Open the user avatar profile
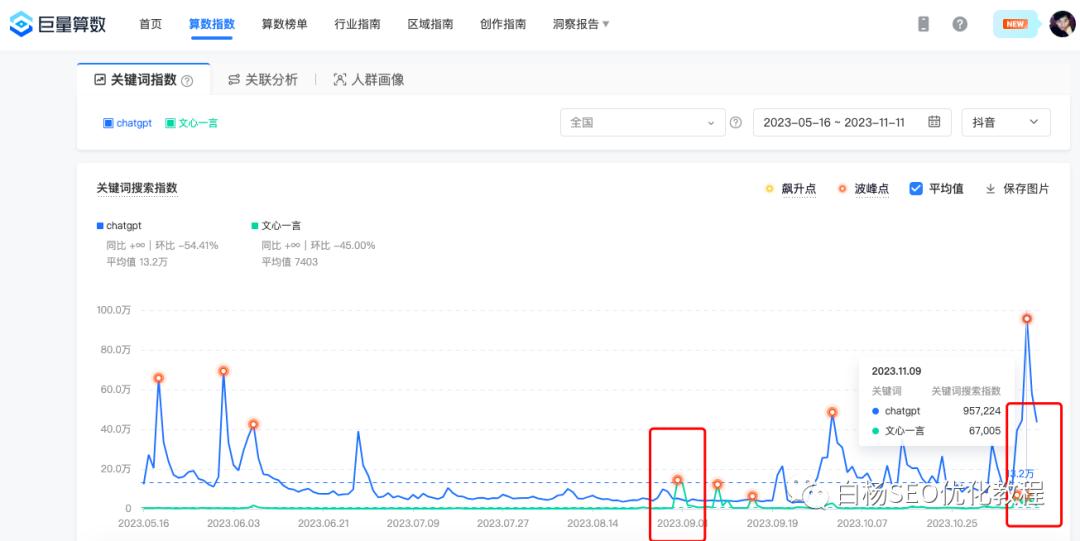This screenshot has width=1080, height=541. [1062, 24]
